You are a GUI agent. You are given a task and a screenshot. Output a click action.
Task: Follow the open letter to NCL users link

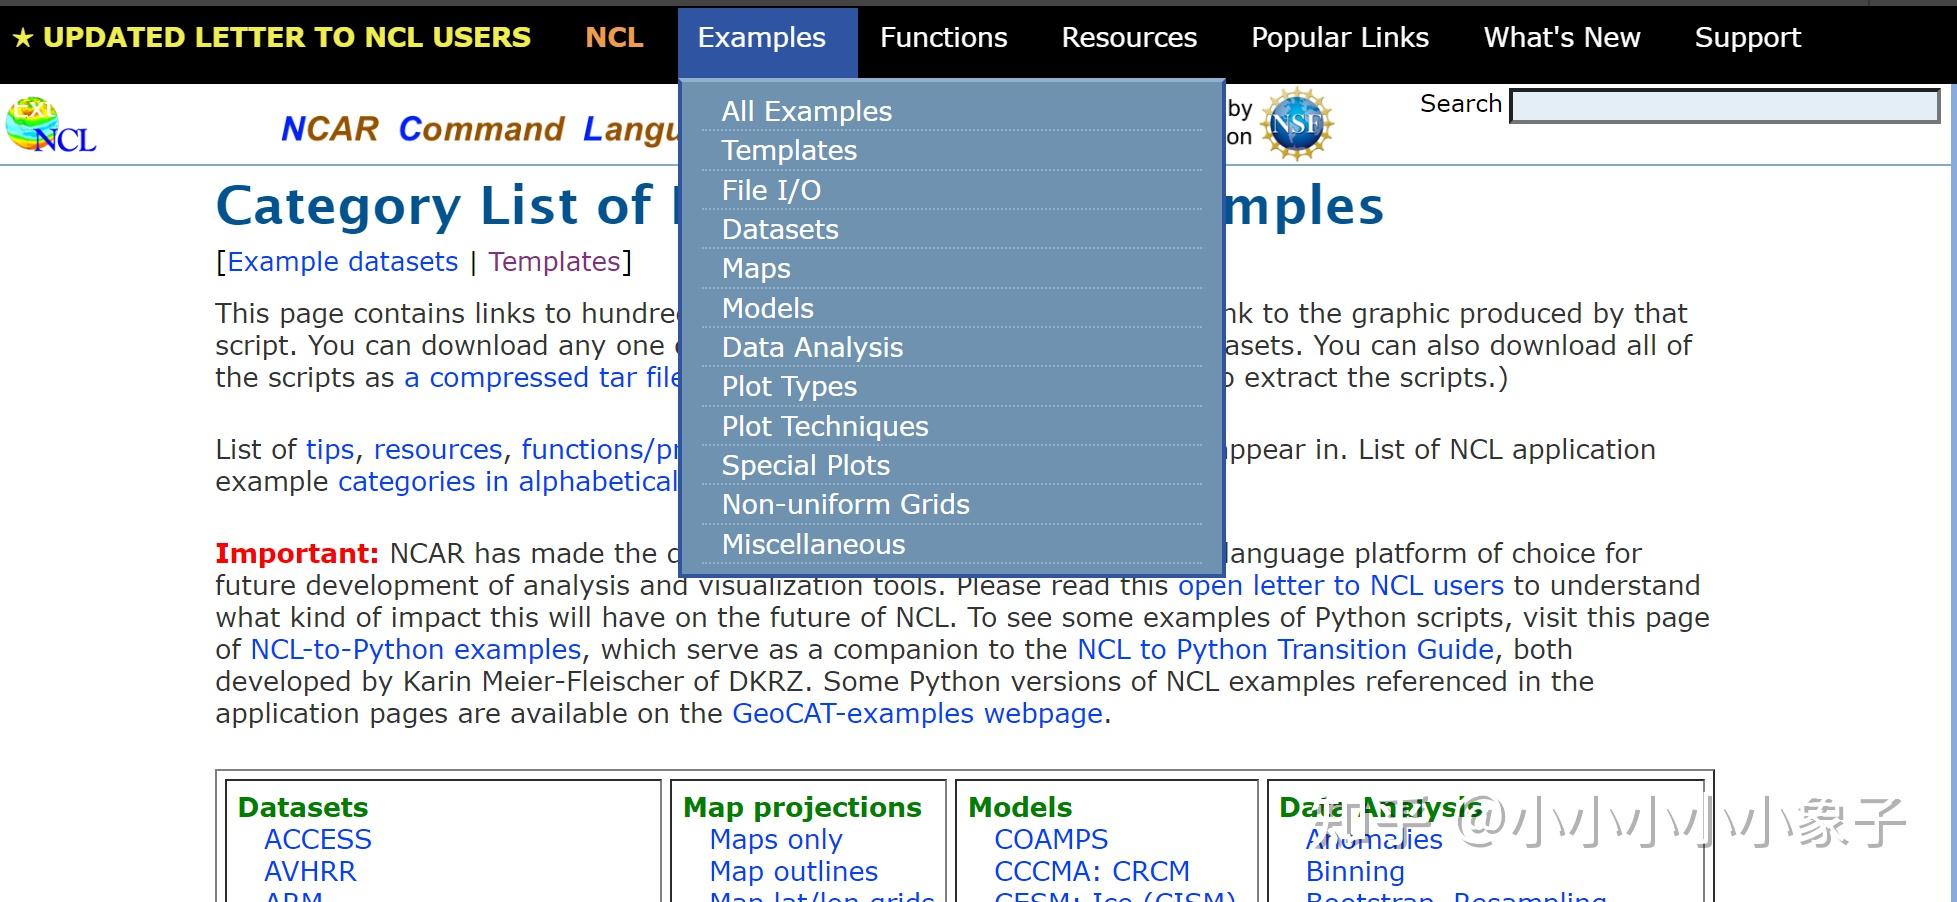pyautogui.click(x=1340, y=585)
